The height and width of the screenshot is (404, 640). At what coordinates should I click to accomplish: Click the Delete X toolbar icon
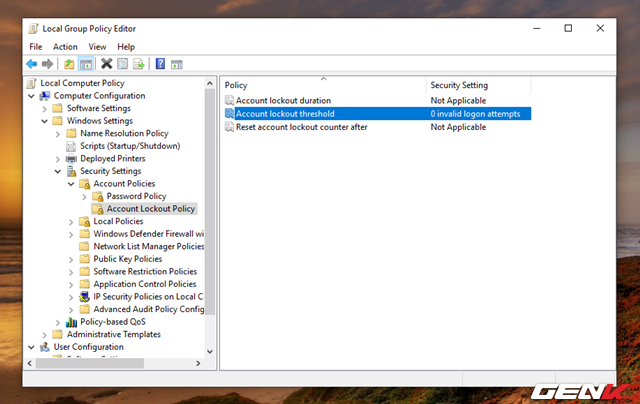click(x=107, y=64)
